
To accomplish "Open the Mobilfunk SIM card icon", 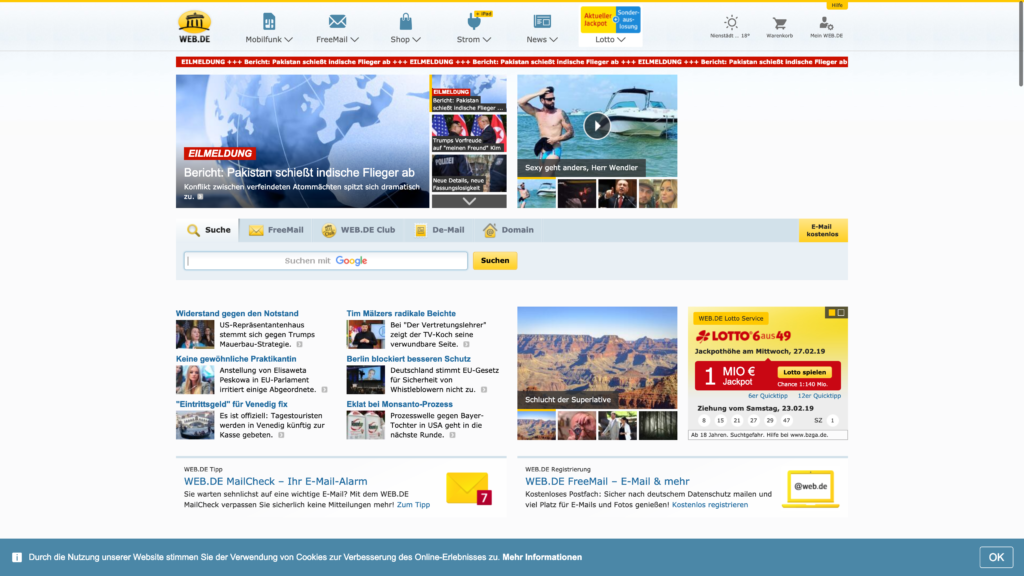I will coord(269,21).
